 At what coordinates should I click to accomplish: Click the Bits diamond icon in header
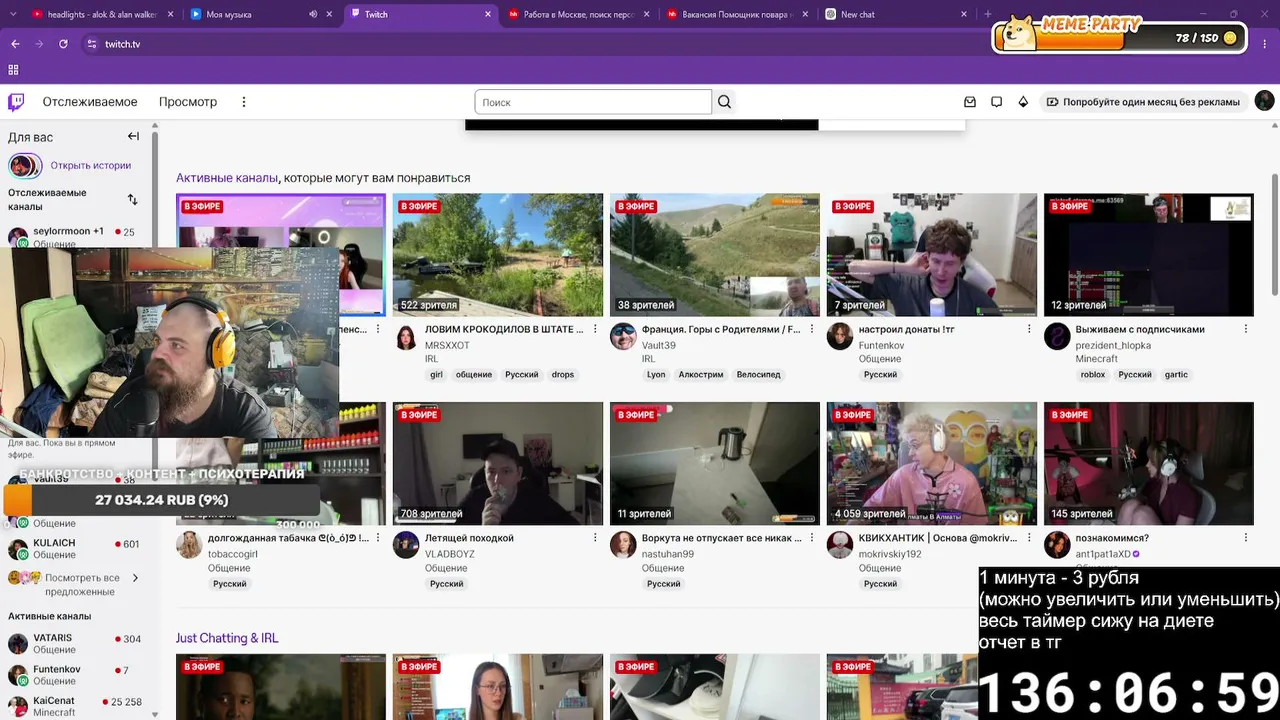point(1023,102)
